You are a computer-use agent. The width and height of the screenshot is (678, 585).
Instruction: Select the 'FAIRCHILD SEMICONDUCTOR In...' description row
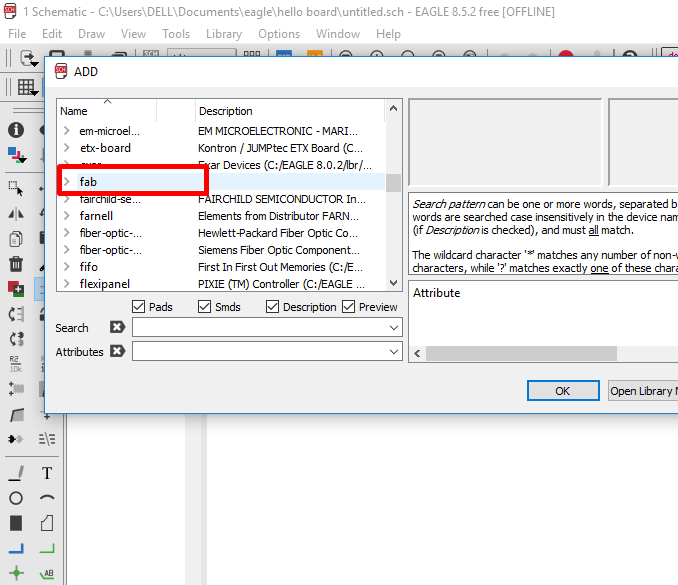click(282, 199)
